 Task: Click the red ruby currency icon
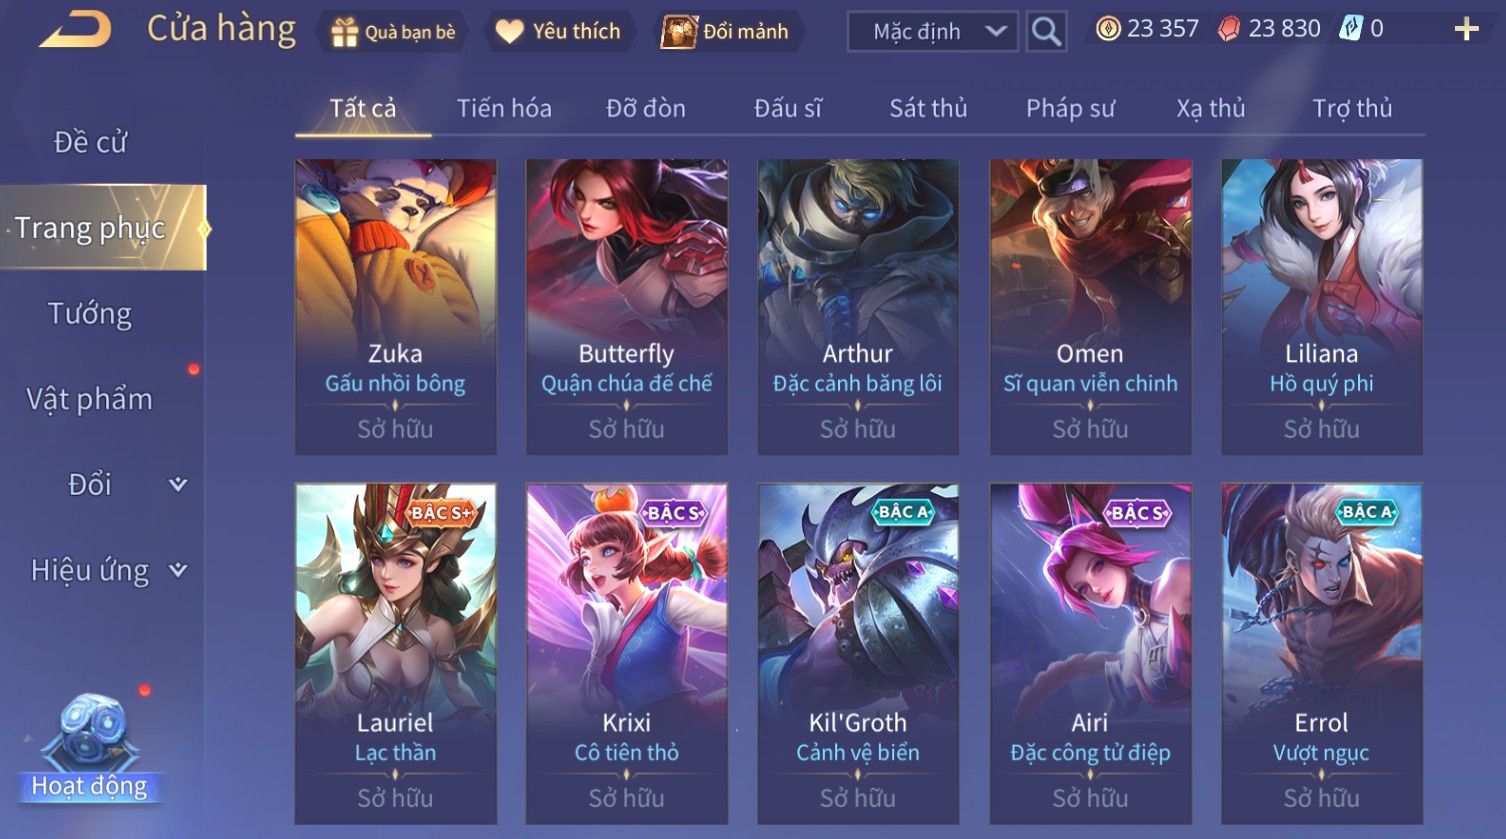tap(1229, 29)
